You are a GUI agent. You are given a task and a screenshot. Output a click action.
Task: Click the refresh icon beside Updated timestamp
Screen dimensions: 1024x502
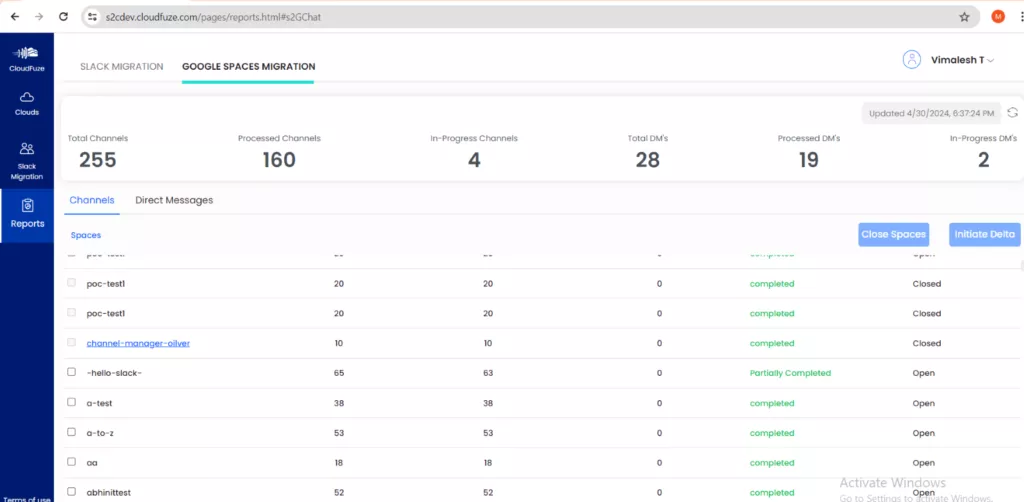(1012, 113)
